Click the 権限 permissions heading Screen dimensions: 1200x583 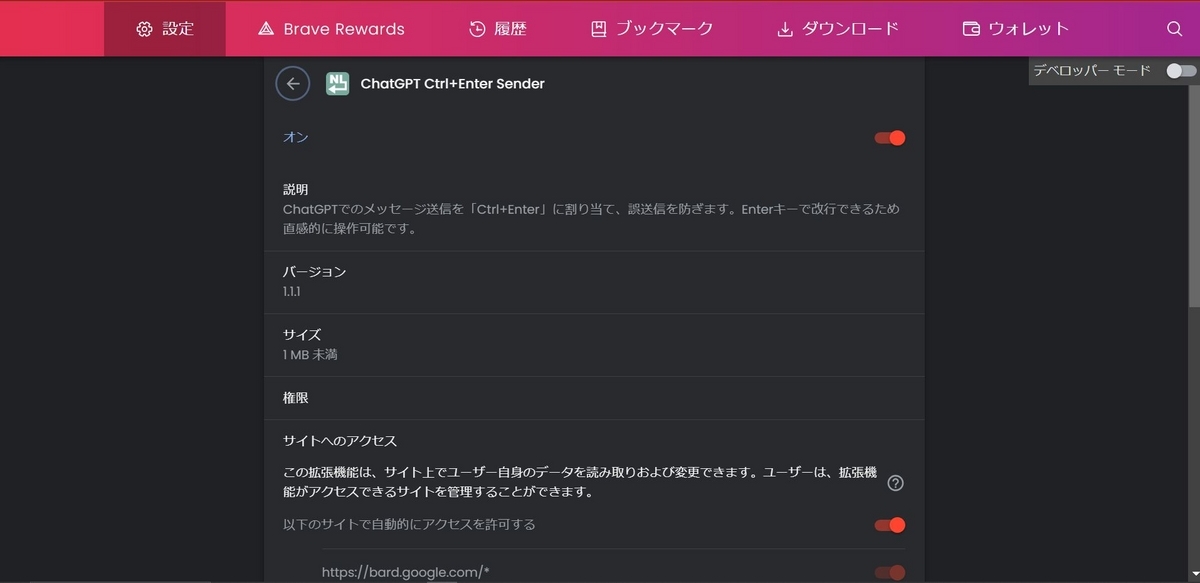pyautogui.click(x=296, y=398)
